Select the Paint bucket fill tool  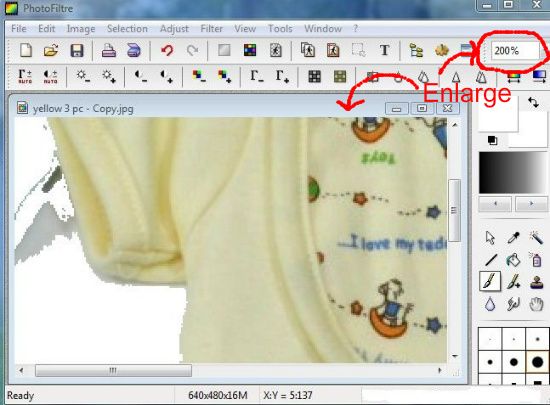coord(513,260)
